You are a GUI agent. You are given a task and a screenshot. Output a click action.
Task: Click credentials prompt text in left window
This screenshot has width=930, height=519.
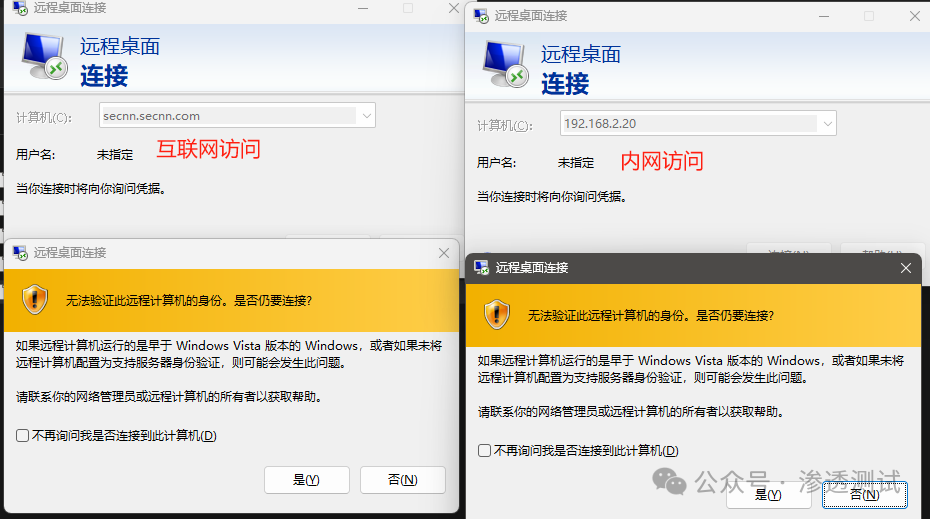pos(91,189)
